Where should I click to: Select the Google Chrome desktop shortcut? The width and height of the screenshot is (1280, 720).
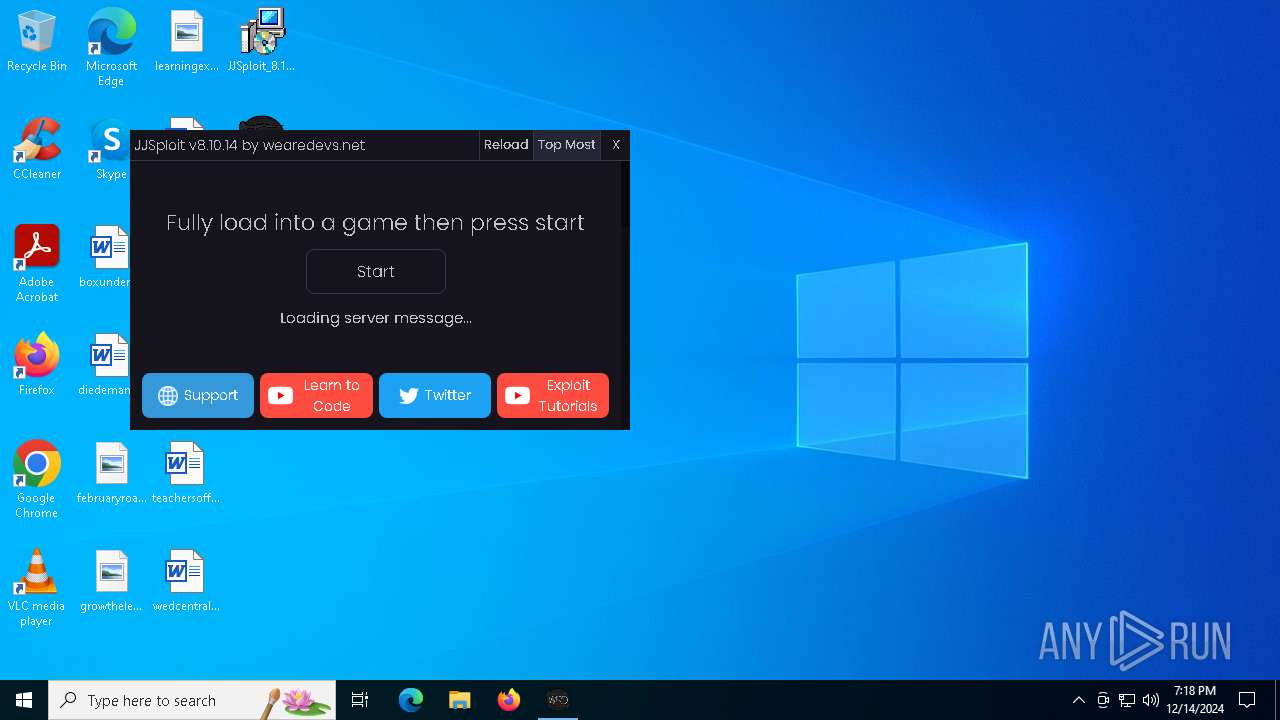(37, 480)
